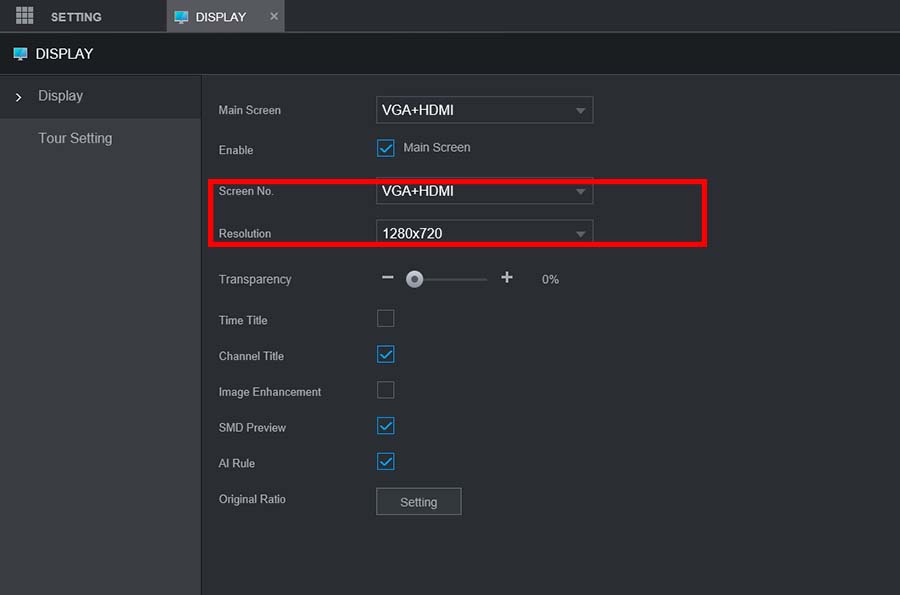The width and height of the screenshot is (900, 595).
Task: Click the monitor icon in the DISPLAY header
Action: (20, 53)
